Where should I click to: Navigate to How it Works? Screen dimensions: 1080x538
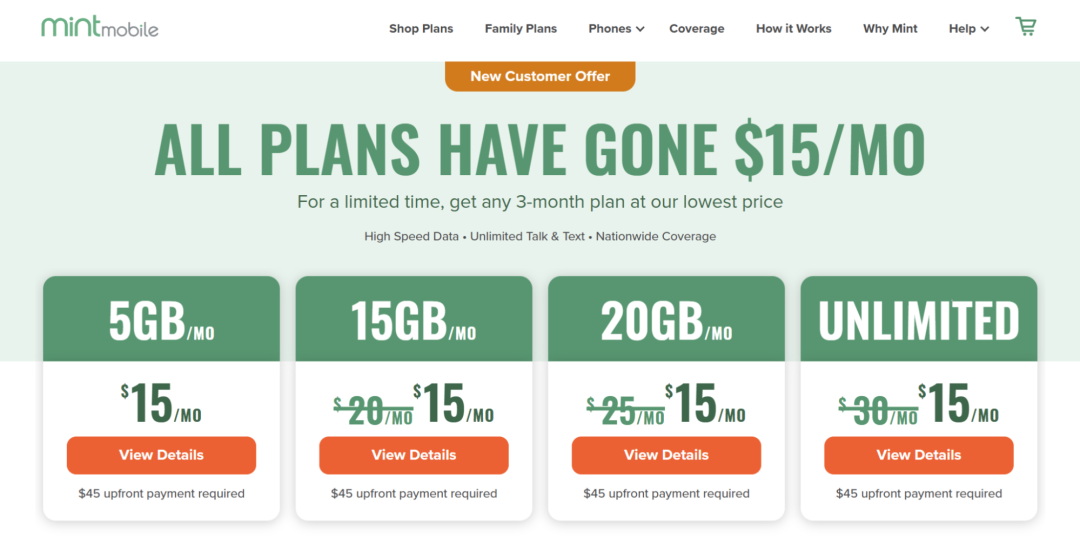click(x=794, y=29)
